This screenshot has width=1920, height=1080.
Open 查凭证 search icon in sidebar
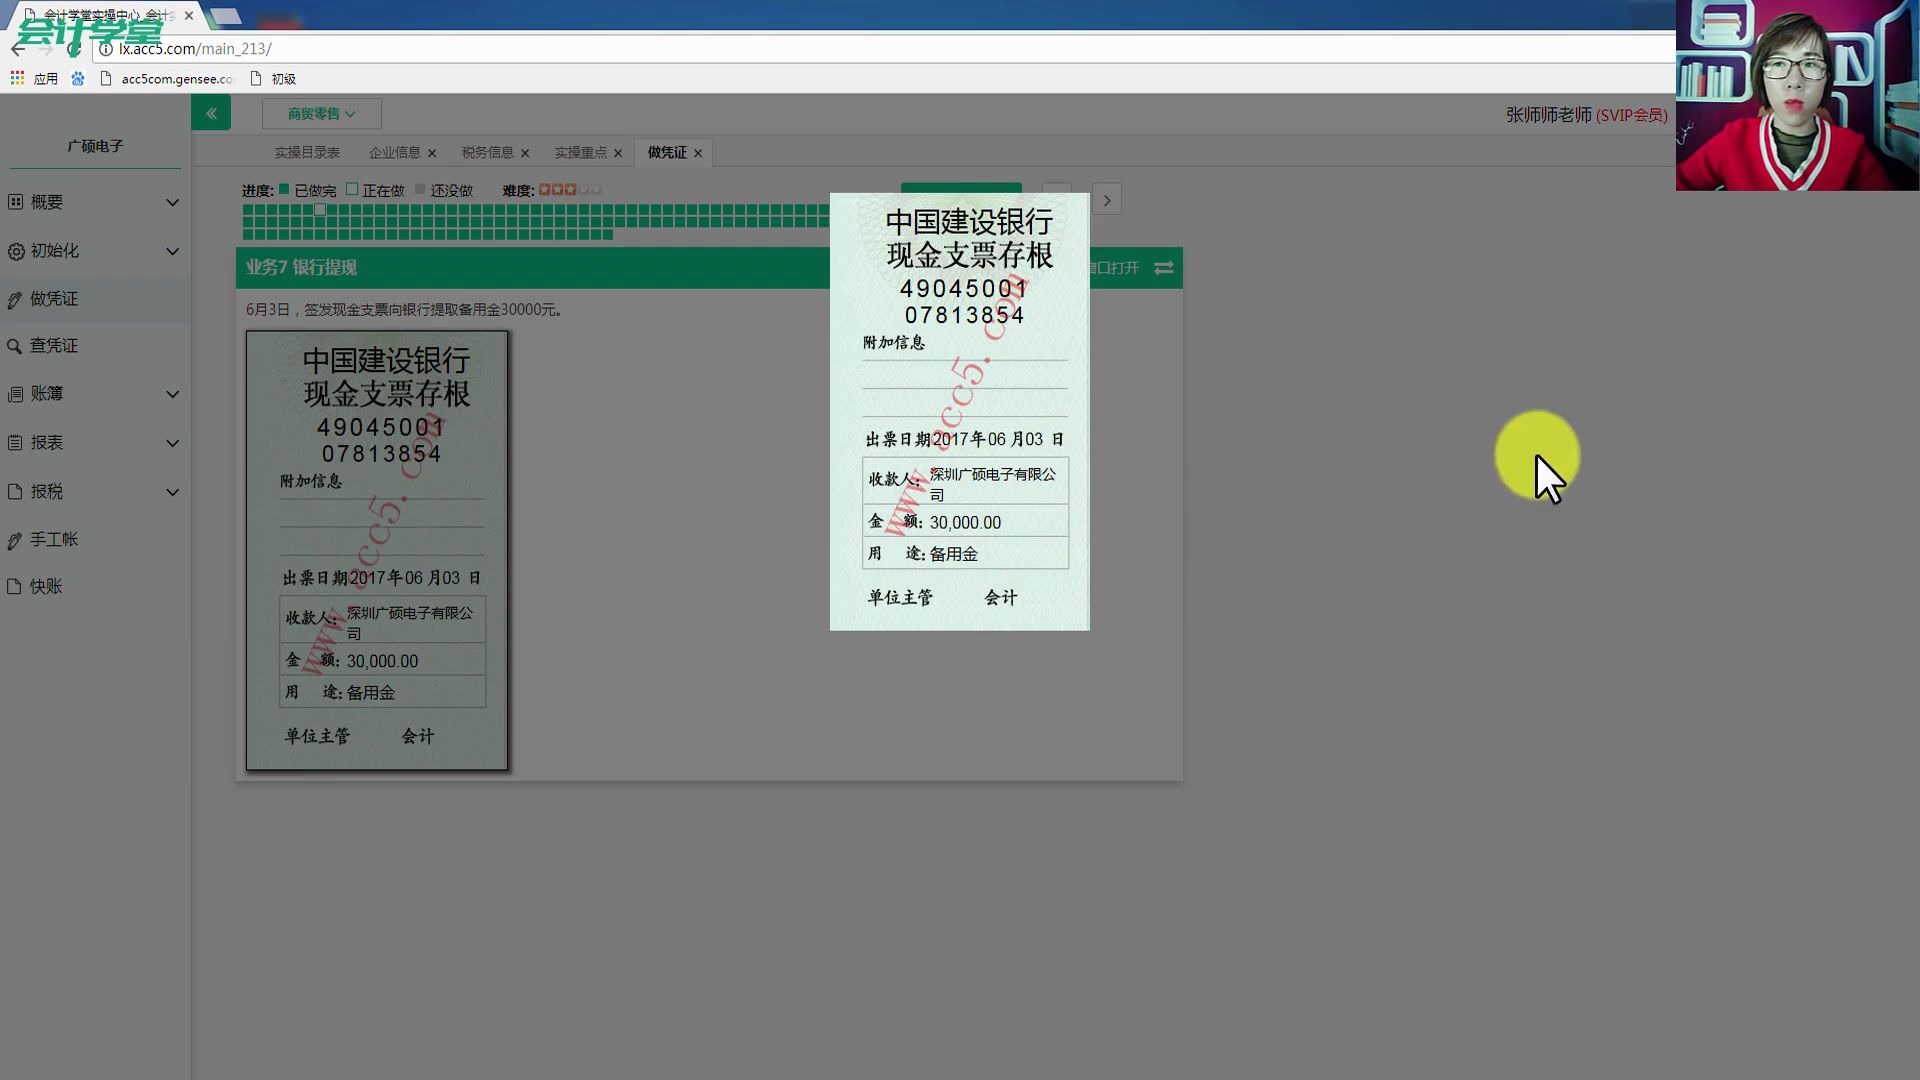[15, 346]
